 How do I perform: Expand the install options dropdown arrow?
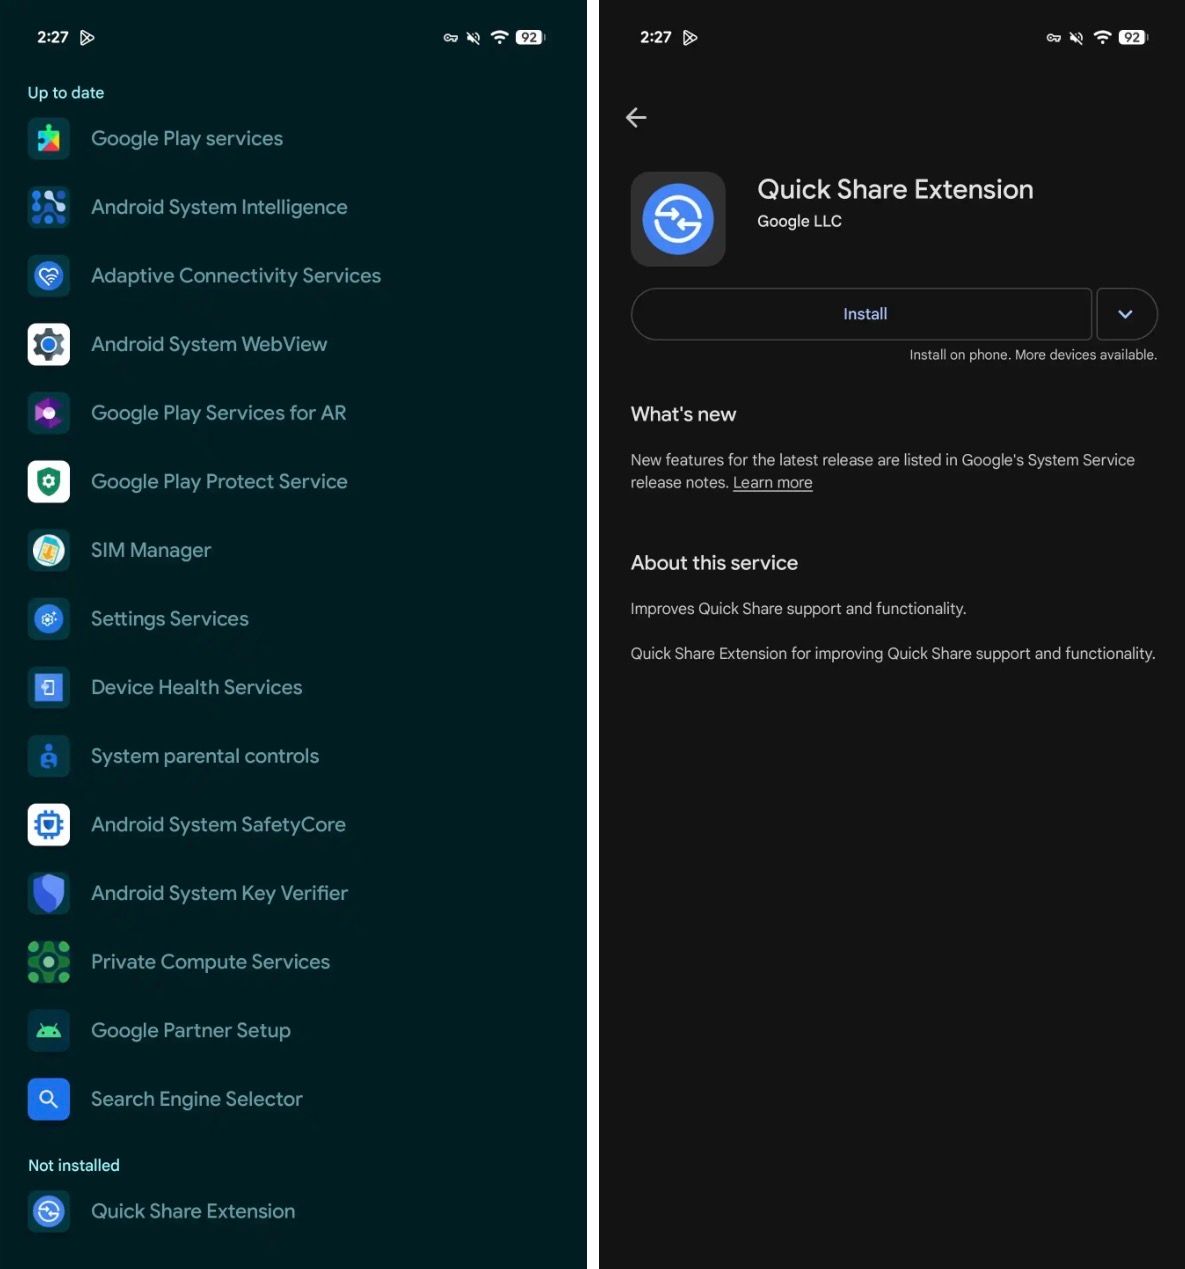[x=1126, y=314]
